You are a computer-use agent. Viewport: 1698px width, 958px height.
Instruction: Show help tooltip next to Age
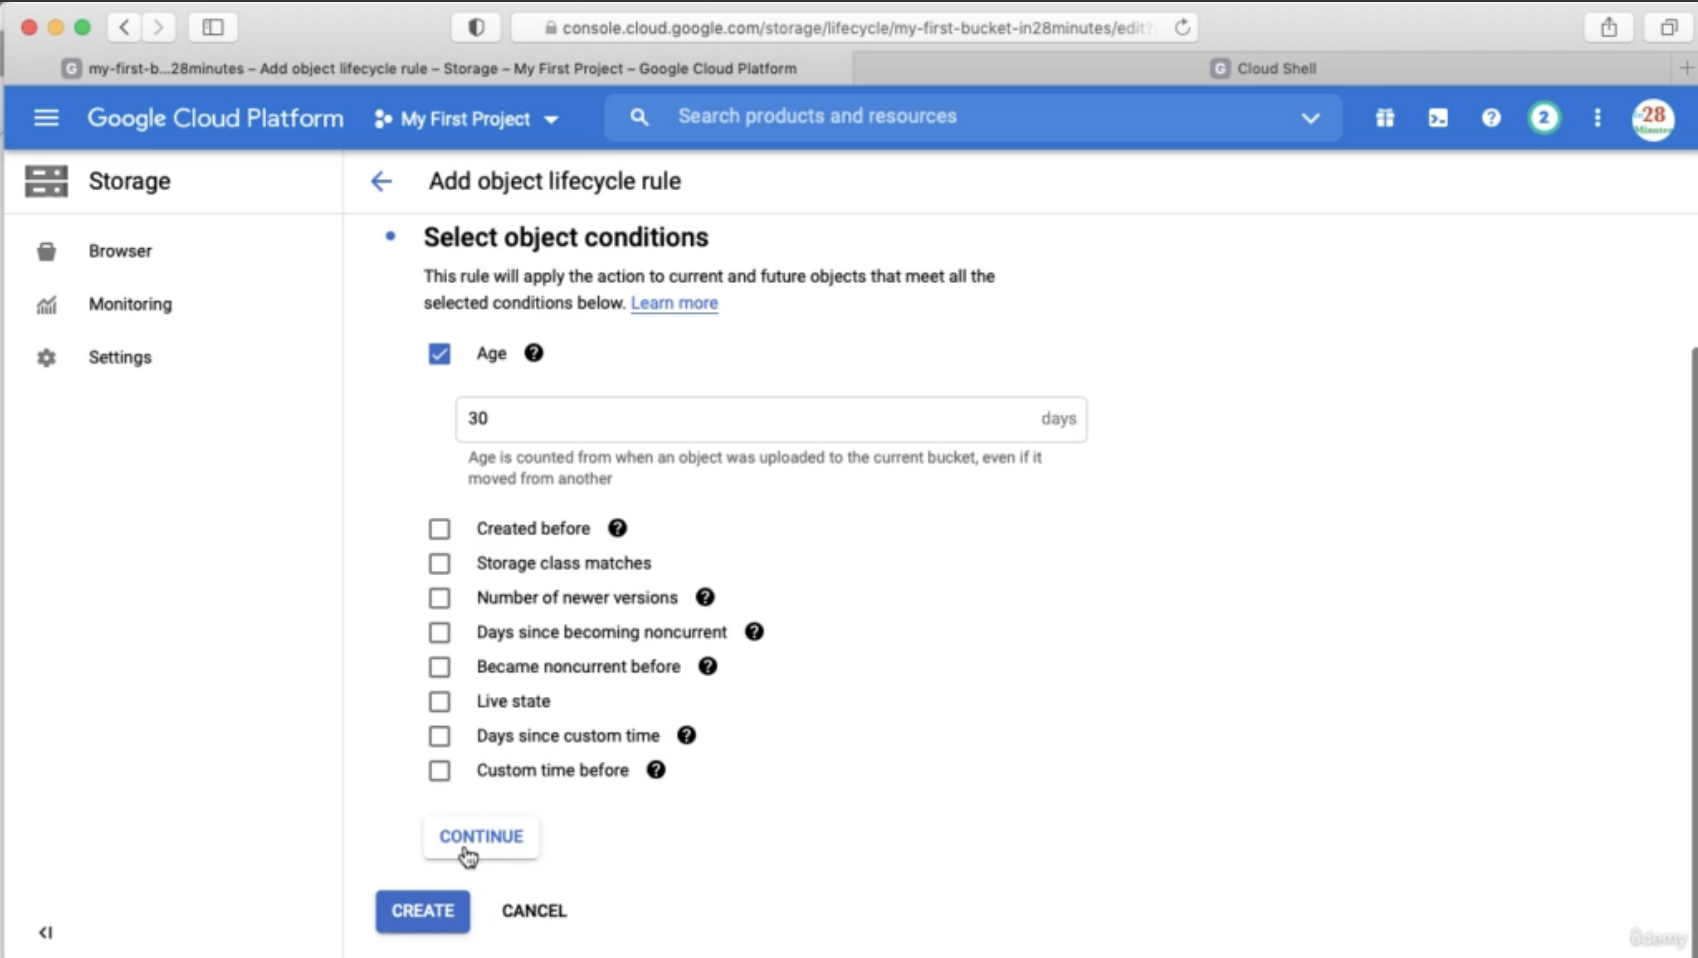tap(534, 353)
